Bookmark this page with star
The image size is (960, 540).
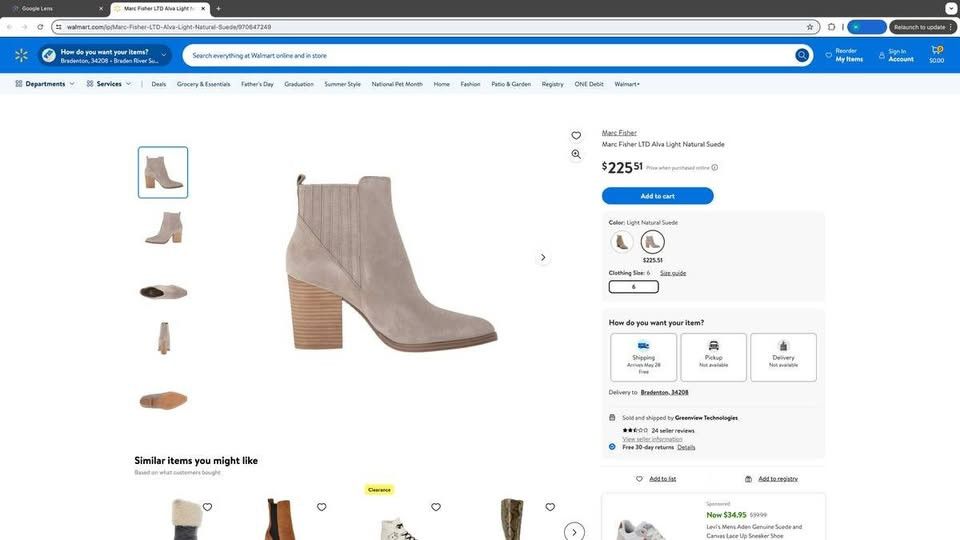[x=810, y=27]
